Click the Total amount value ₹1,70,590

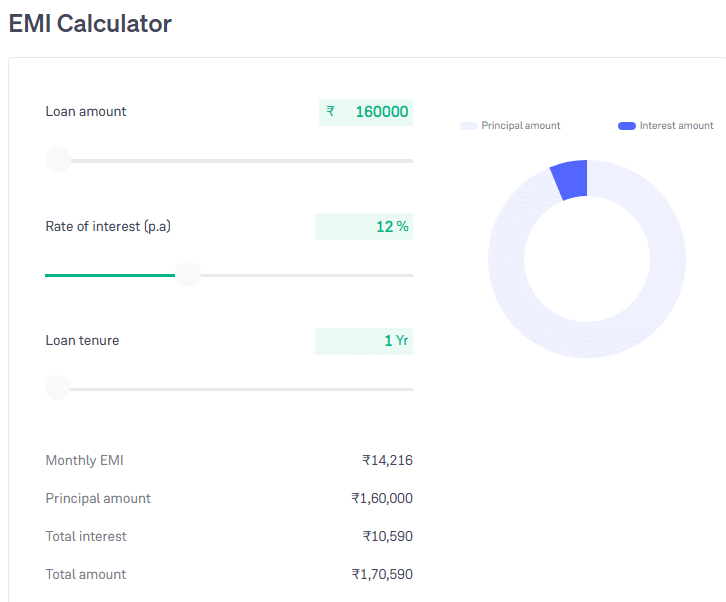[381, 575]
